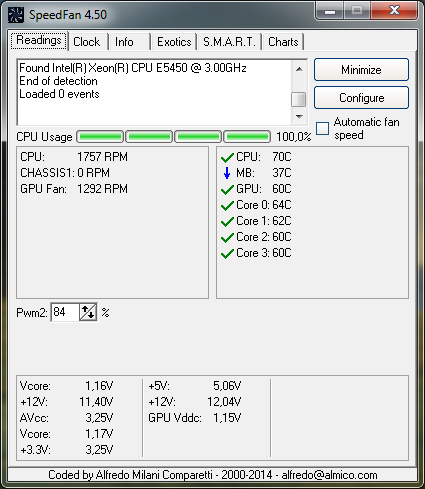
Task: Click the second Vcore 1,17V reading
Action: tap(67, 434)
